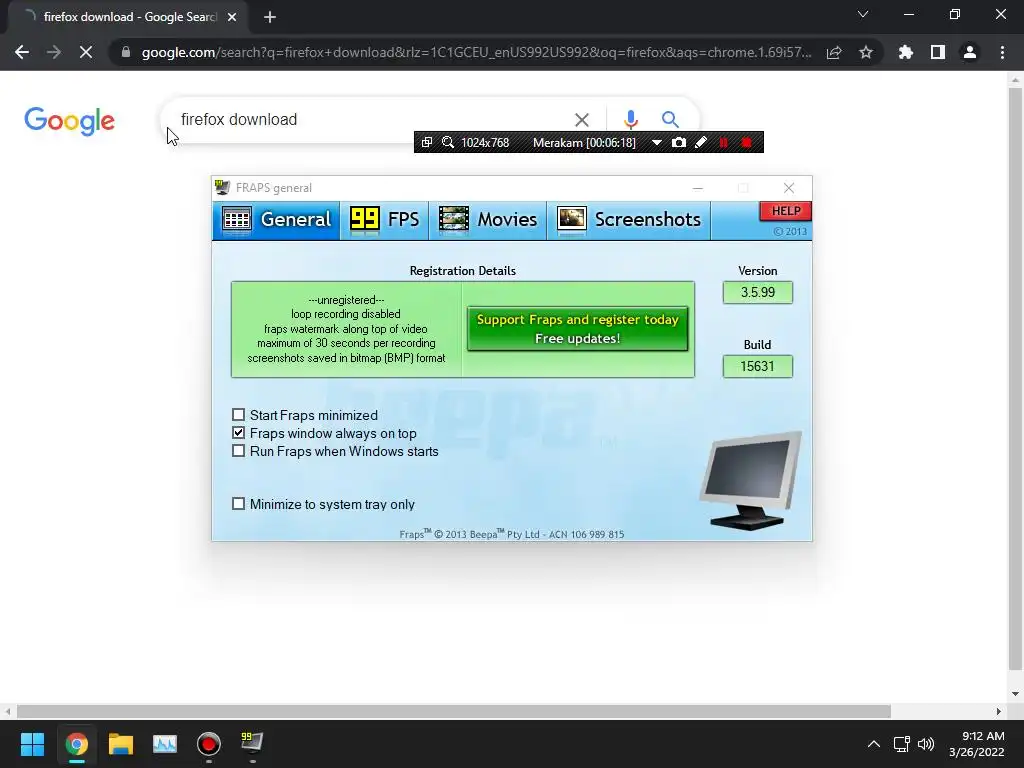Bookmark this page with star icon

(x=866, y=52)
